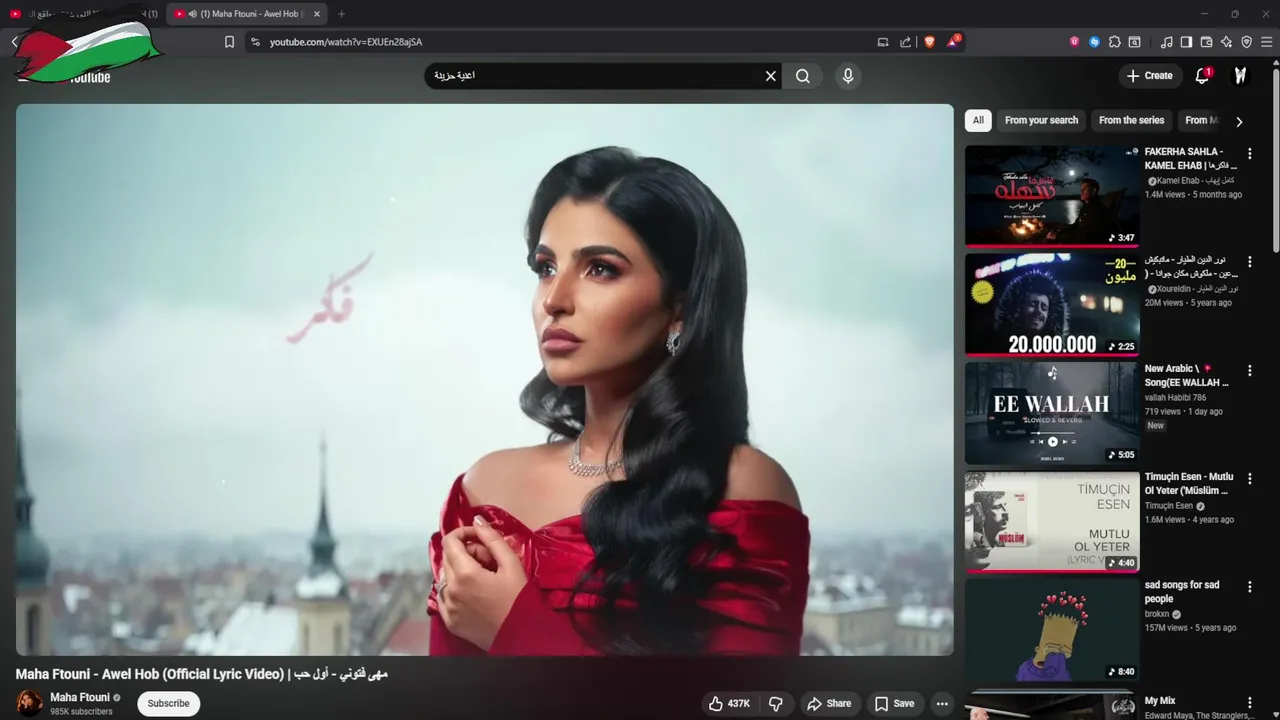
Task: Mute the tab via its speaker icon
Action: (192, 14)
